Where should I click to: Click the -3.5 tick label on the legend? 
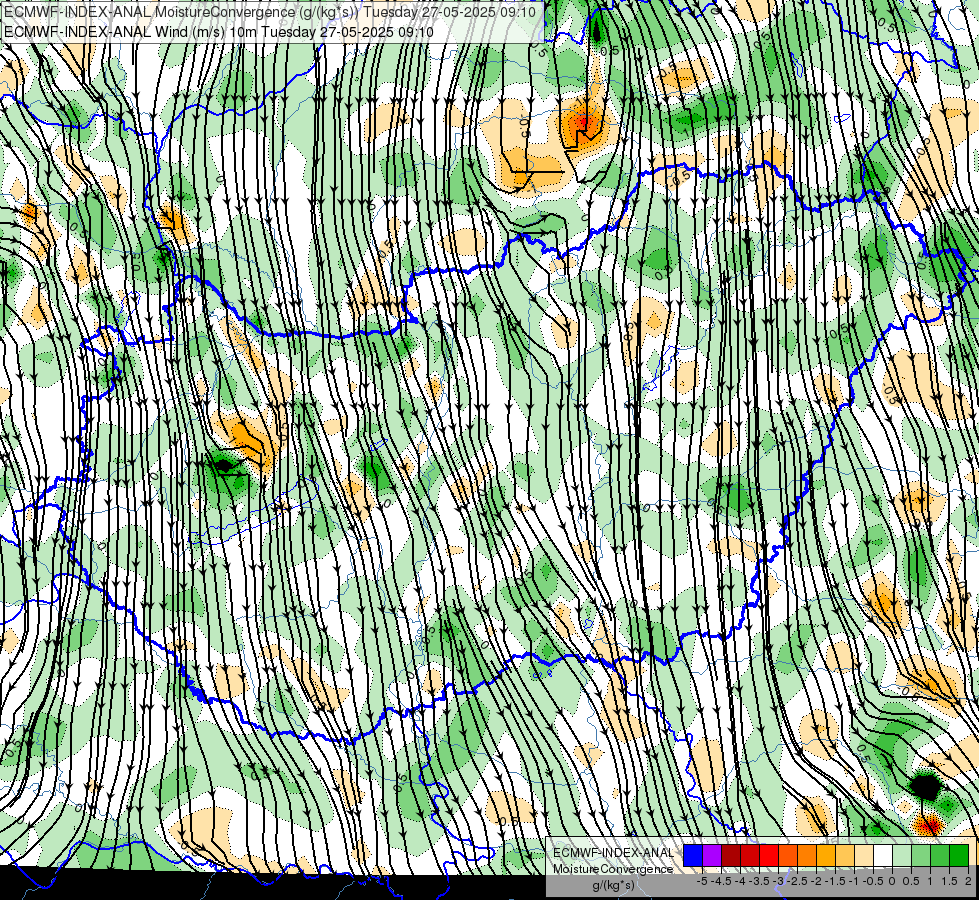[759, 881]
